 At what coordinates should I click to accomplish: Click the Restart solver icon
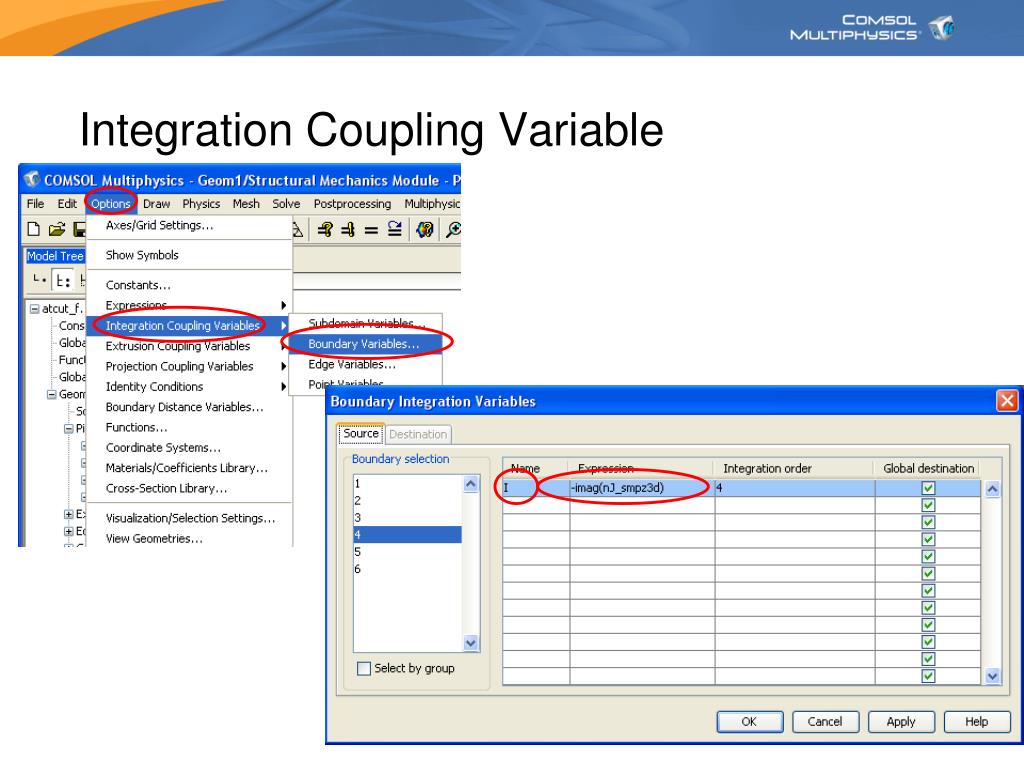click(x=394, y=229)
